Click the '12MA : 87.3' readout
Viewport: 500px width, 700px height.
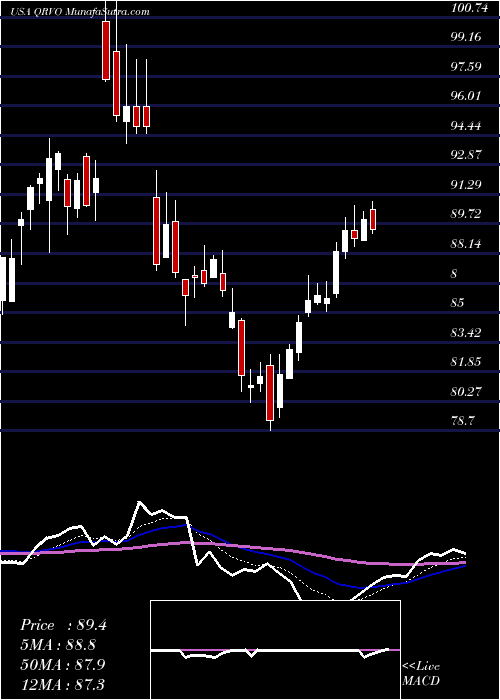coord(63,684)
